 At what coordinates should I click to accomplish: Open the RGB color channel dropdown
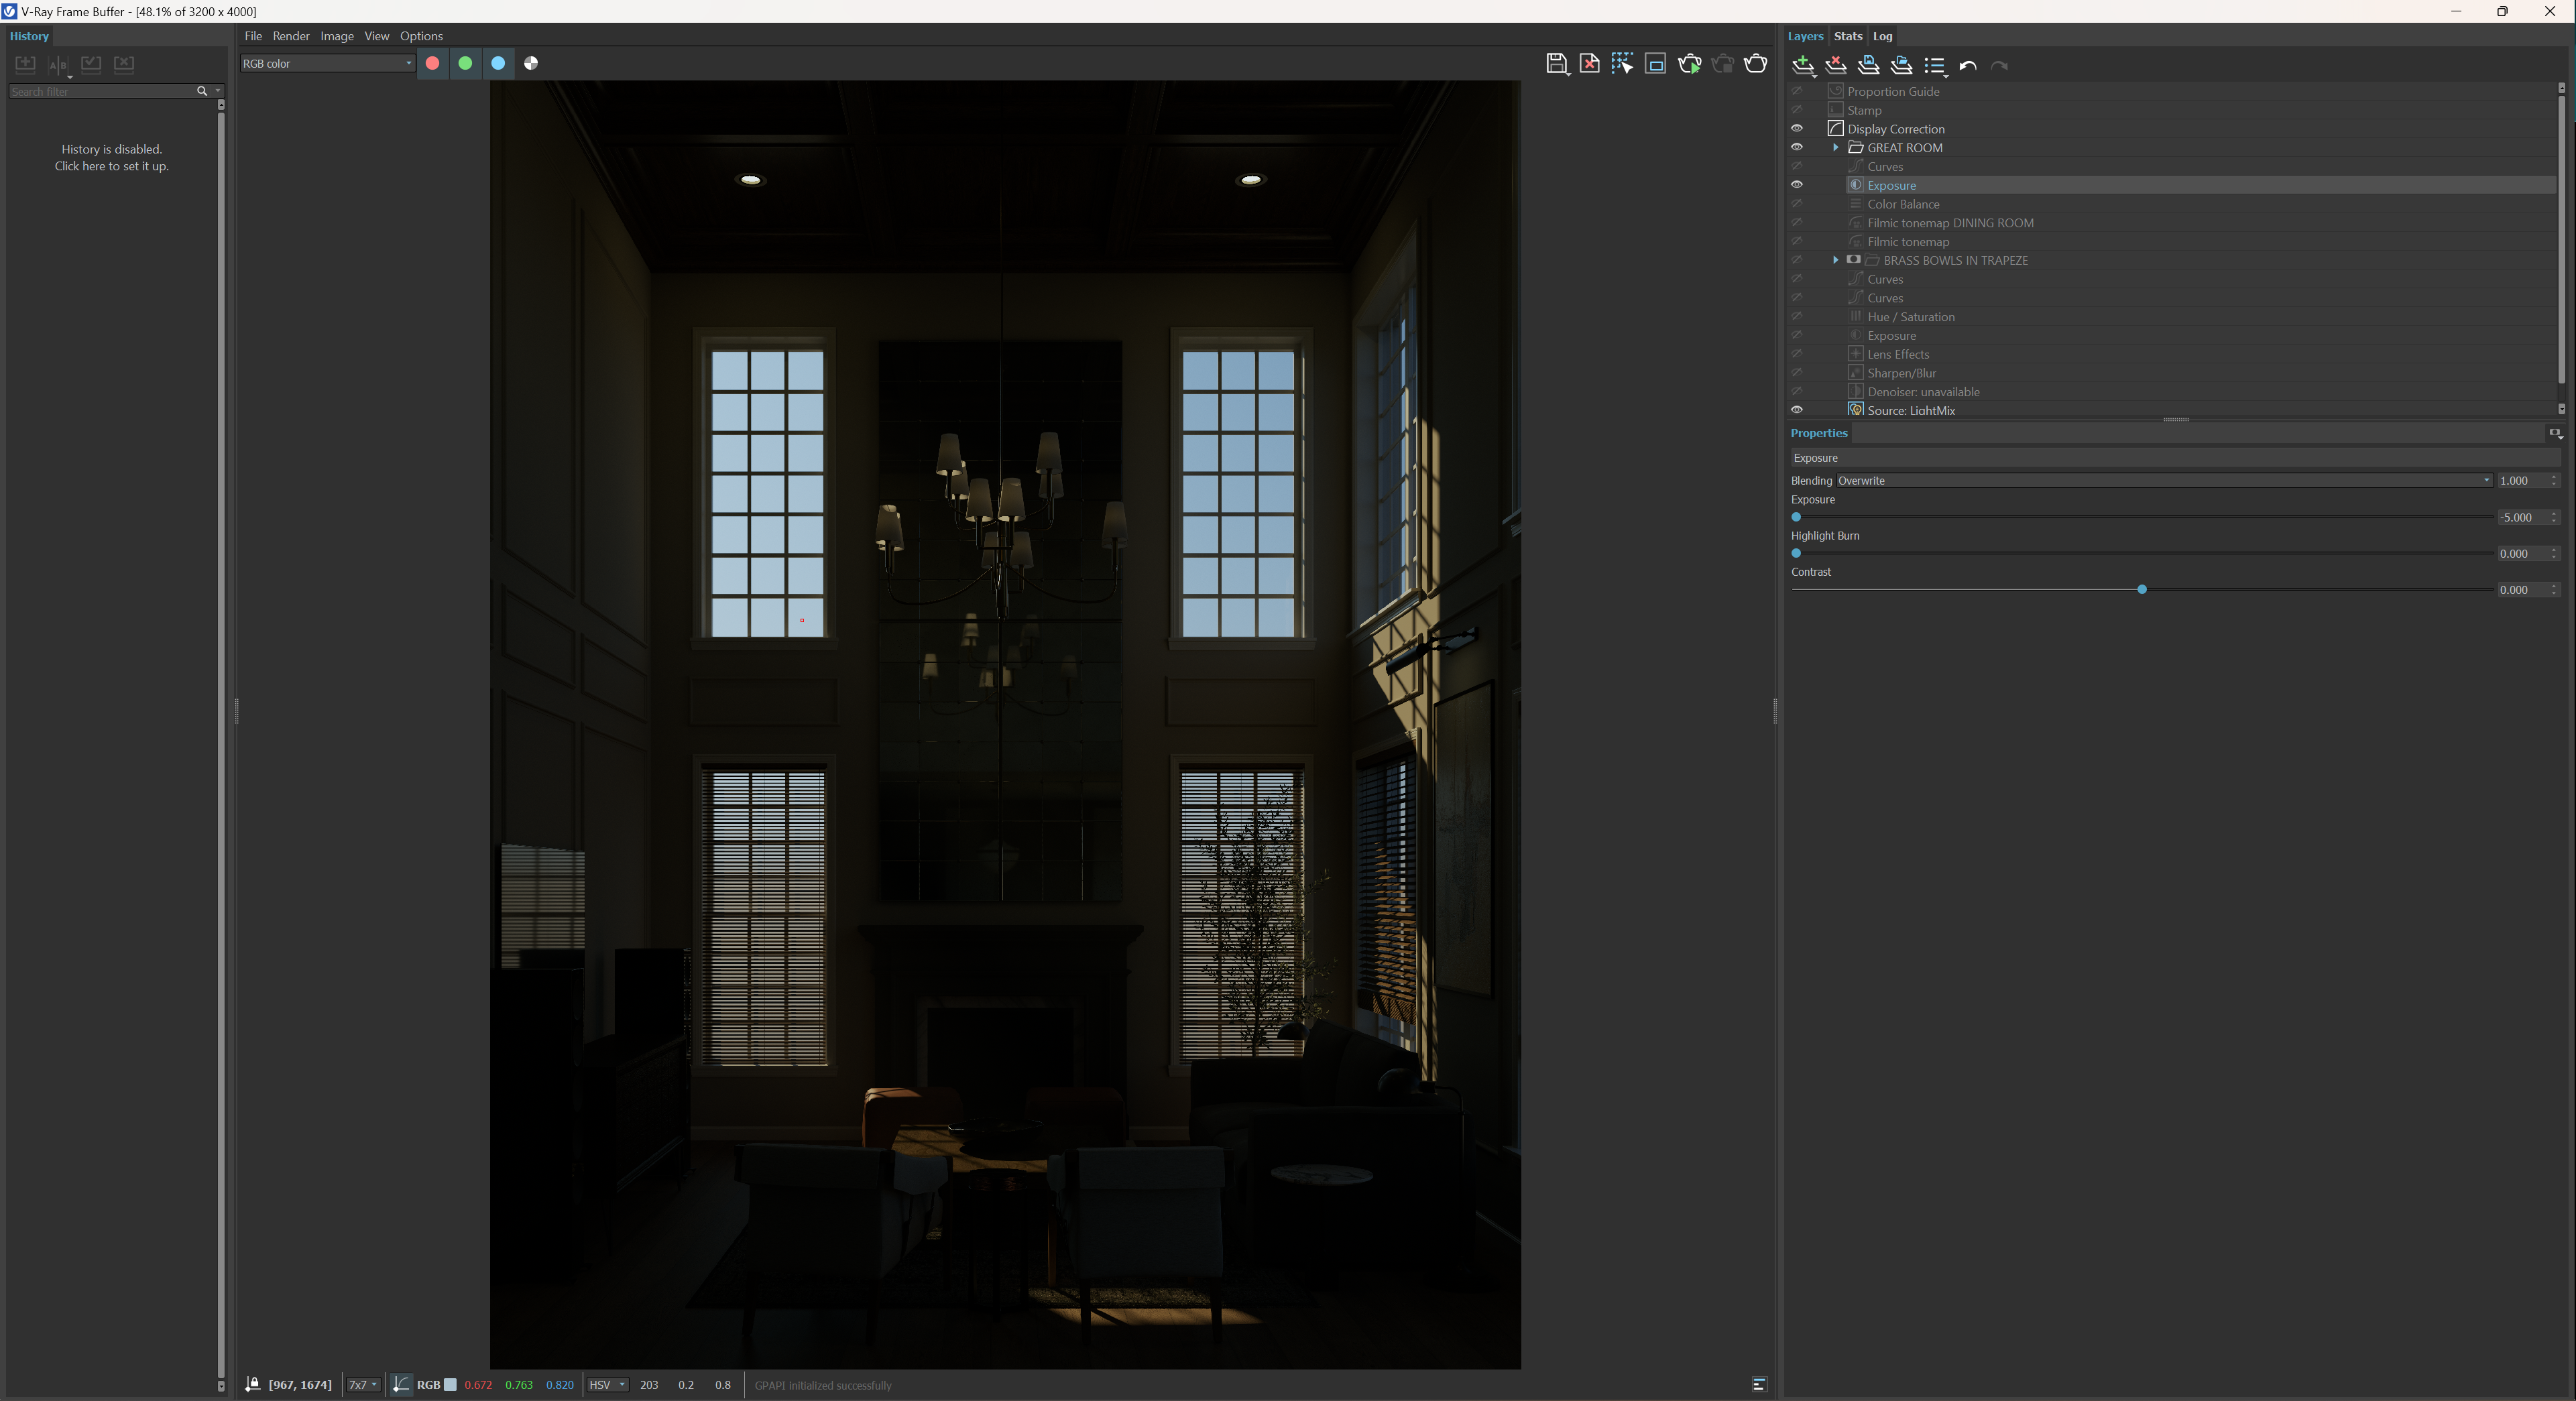(x=327, y=63)
